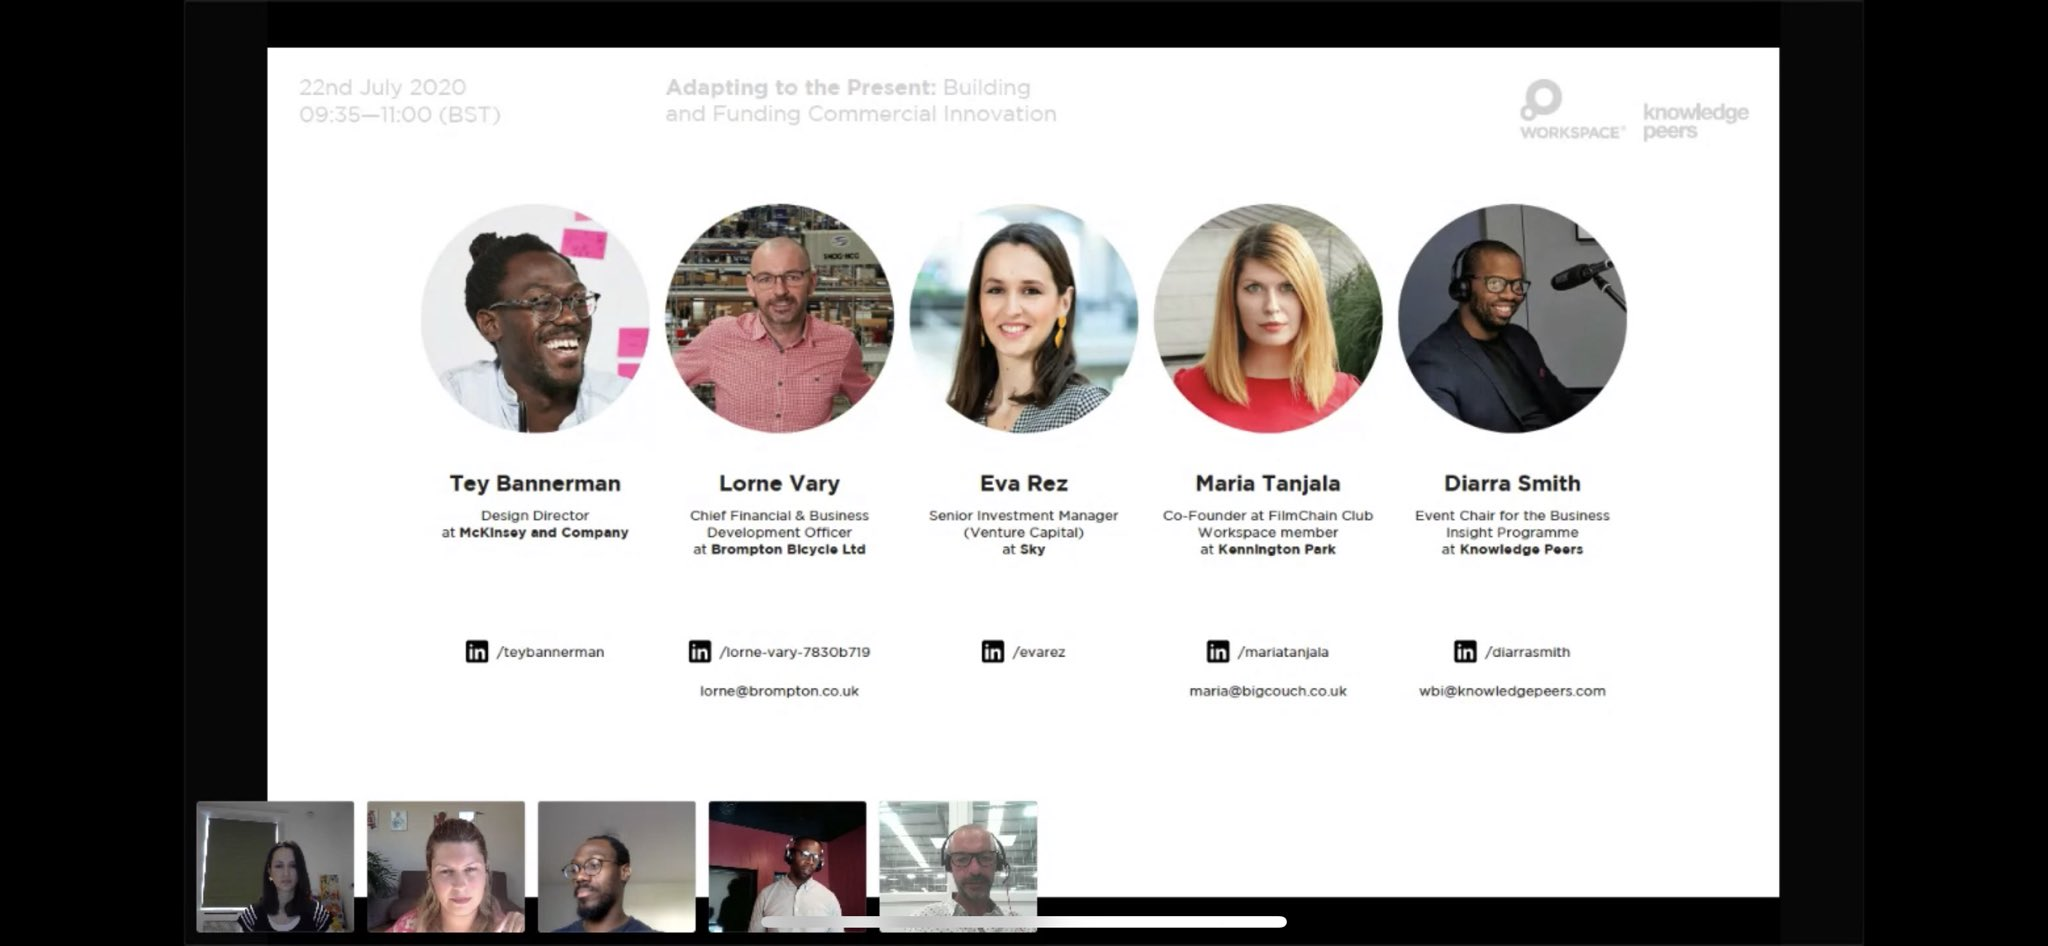2048x946 pixels.
Task: Open the /diarrasmith LinkedIn handle
Action: tap(1528, 652)
